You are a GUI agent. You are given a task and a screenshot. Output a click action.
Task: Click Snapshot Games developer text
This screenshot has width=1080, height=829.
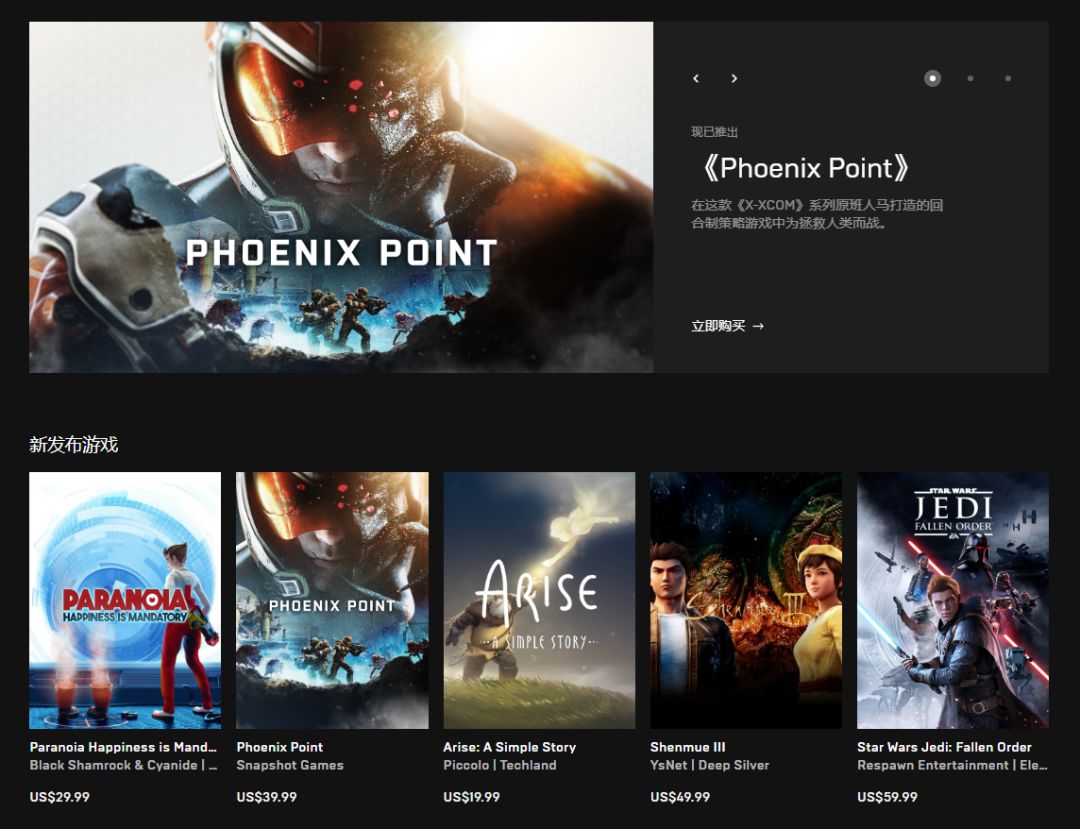click(290, 765)
